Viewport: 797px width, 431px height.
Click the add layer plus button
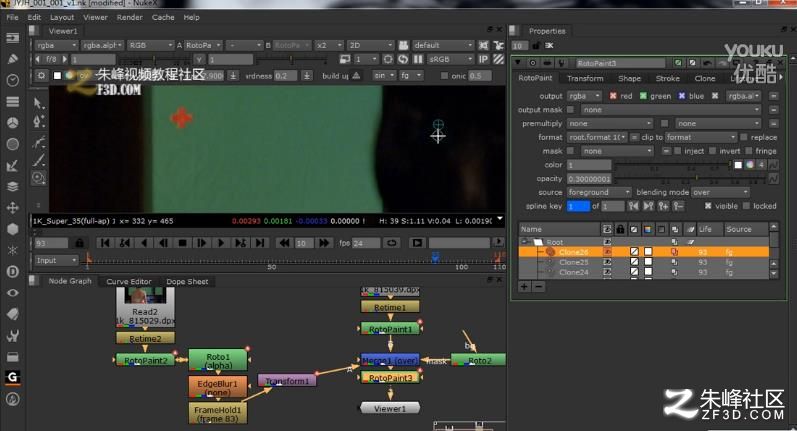pos(524,287)
